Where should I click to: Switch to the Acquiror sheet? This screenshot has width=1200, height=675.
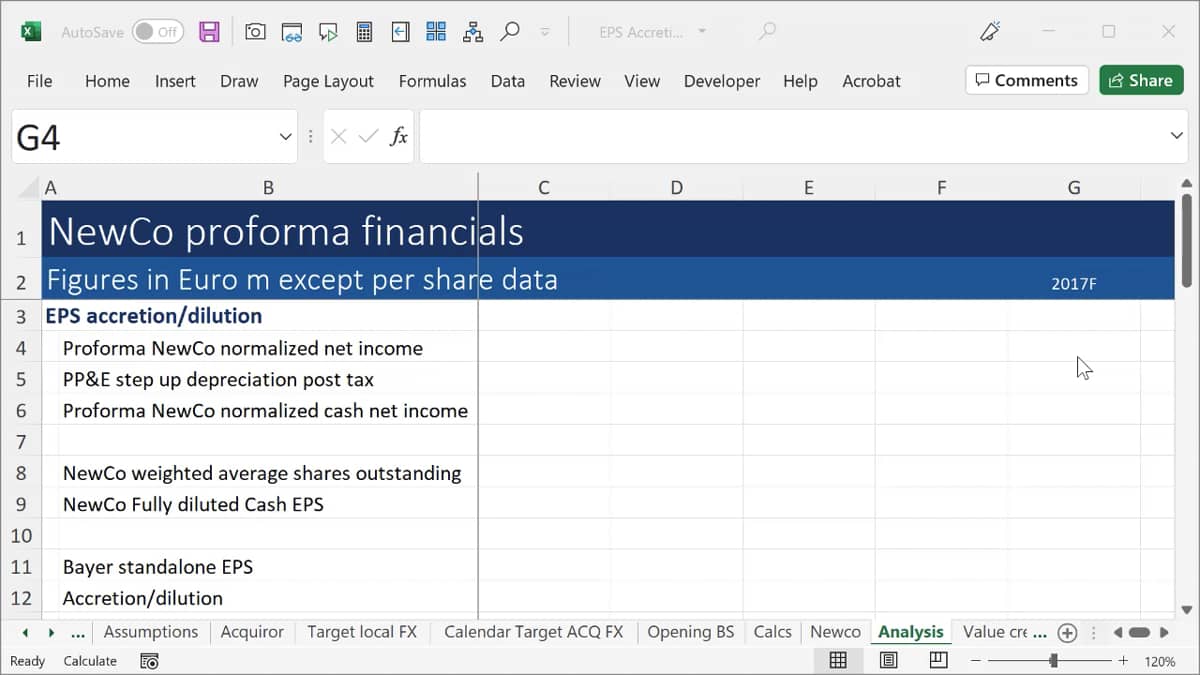click(x=252, y=632)
